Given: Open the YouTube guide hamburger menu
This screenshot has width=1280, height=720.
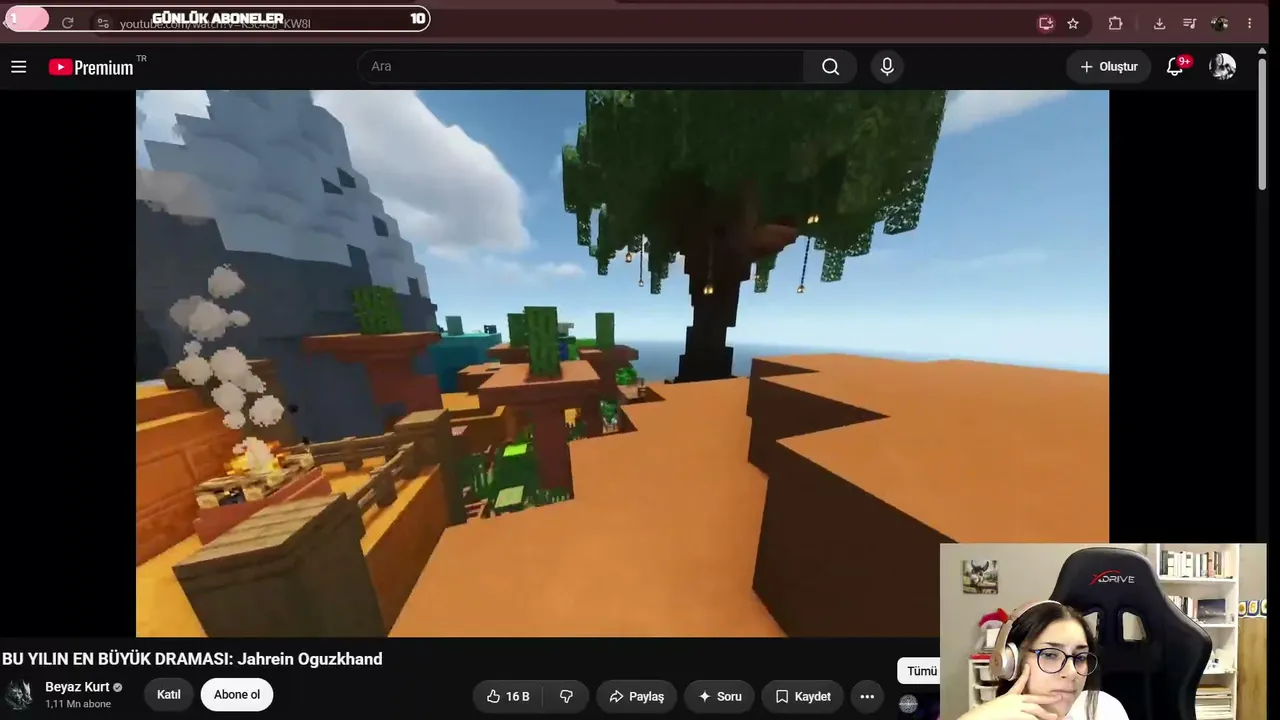Looking at the screenshot, I should tap(18, 67).
